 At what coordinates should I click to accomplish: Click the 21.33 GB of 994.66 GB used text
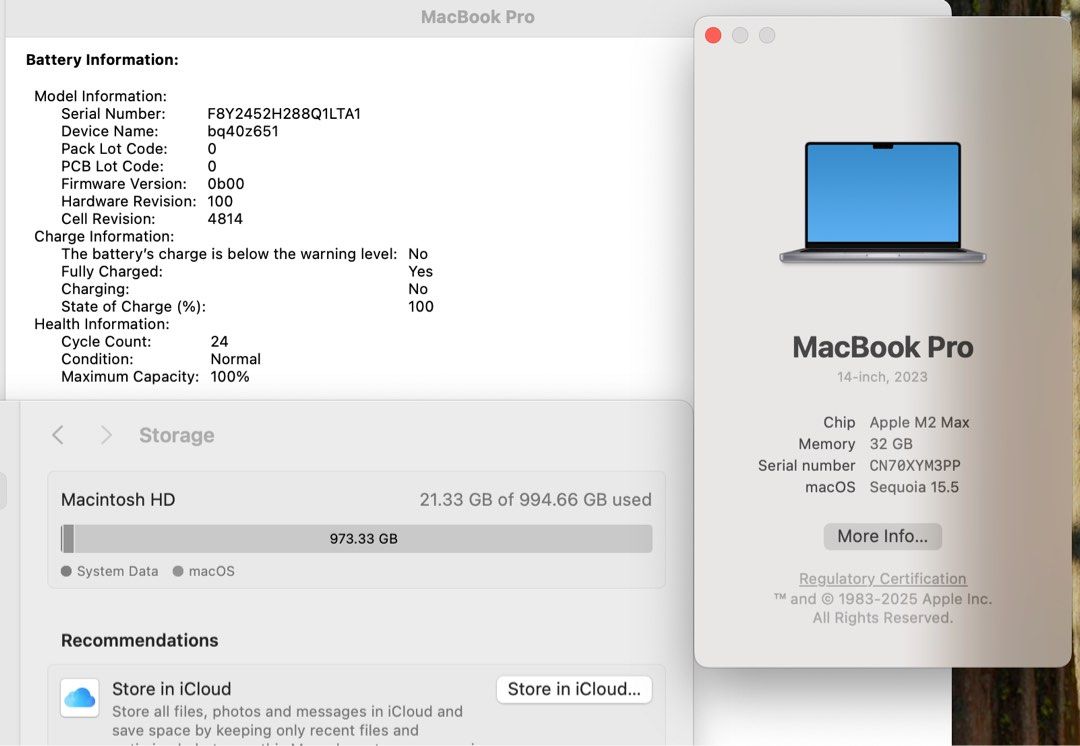[x=535, y=499]
